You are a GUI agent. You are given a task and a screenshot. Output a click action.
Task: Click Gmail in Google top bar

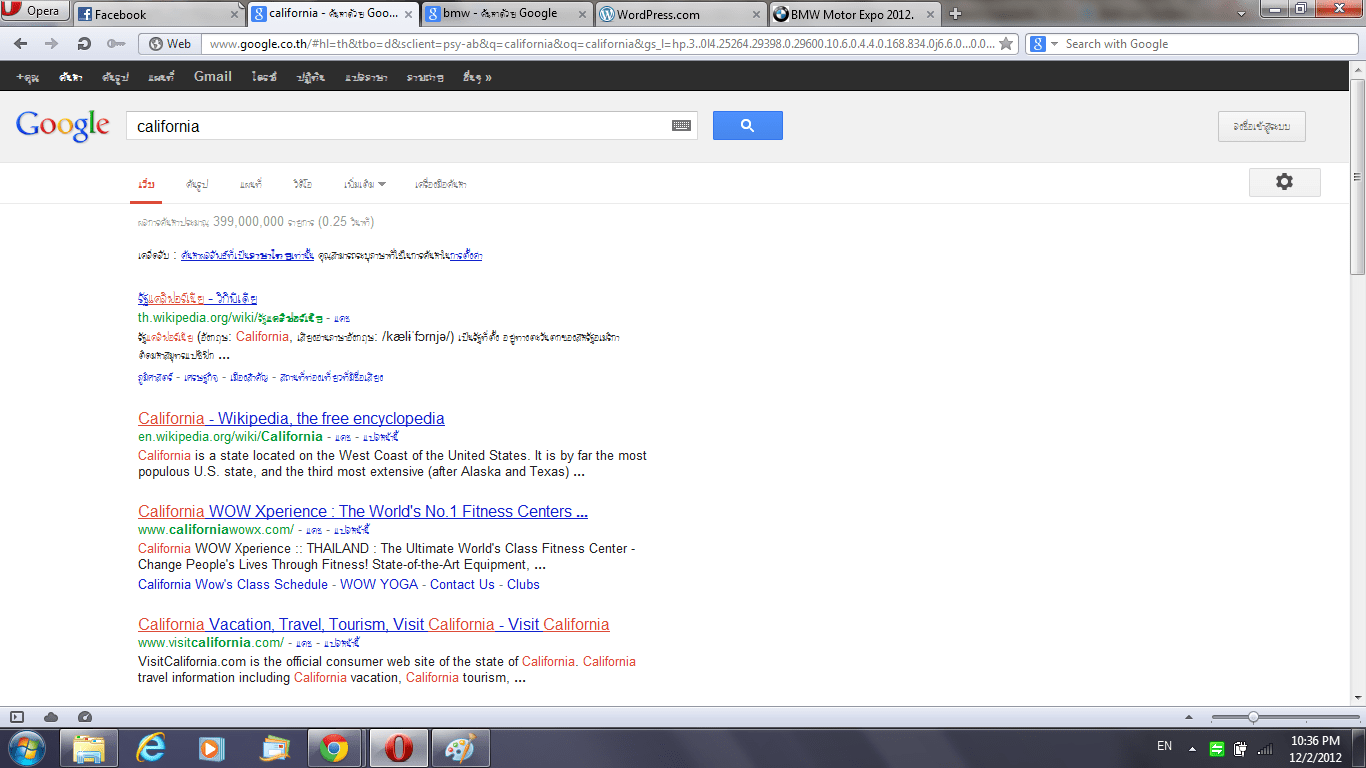click(x=213, y=77)
